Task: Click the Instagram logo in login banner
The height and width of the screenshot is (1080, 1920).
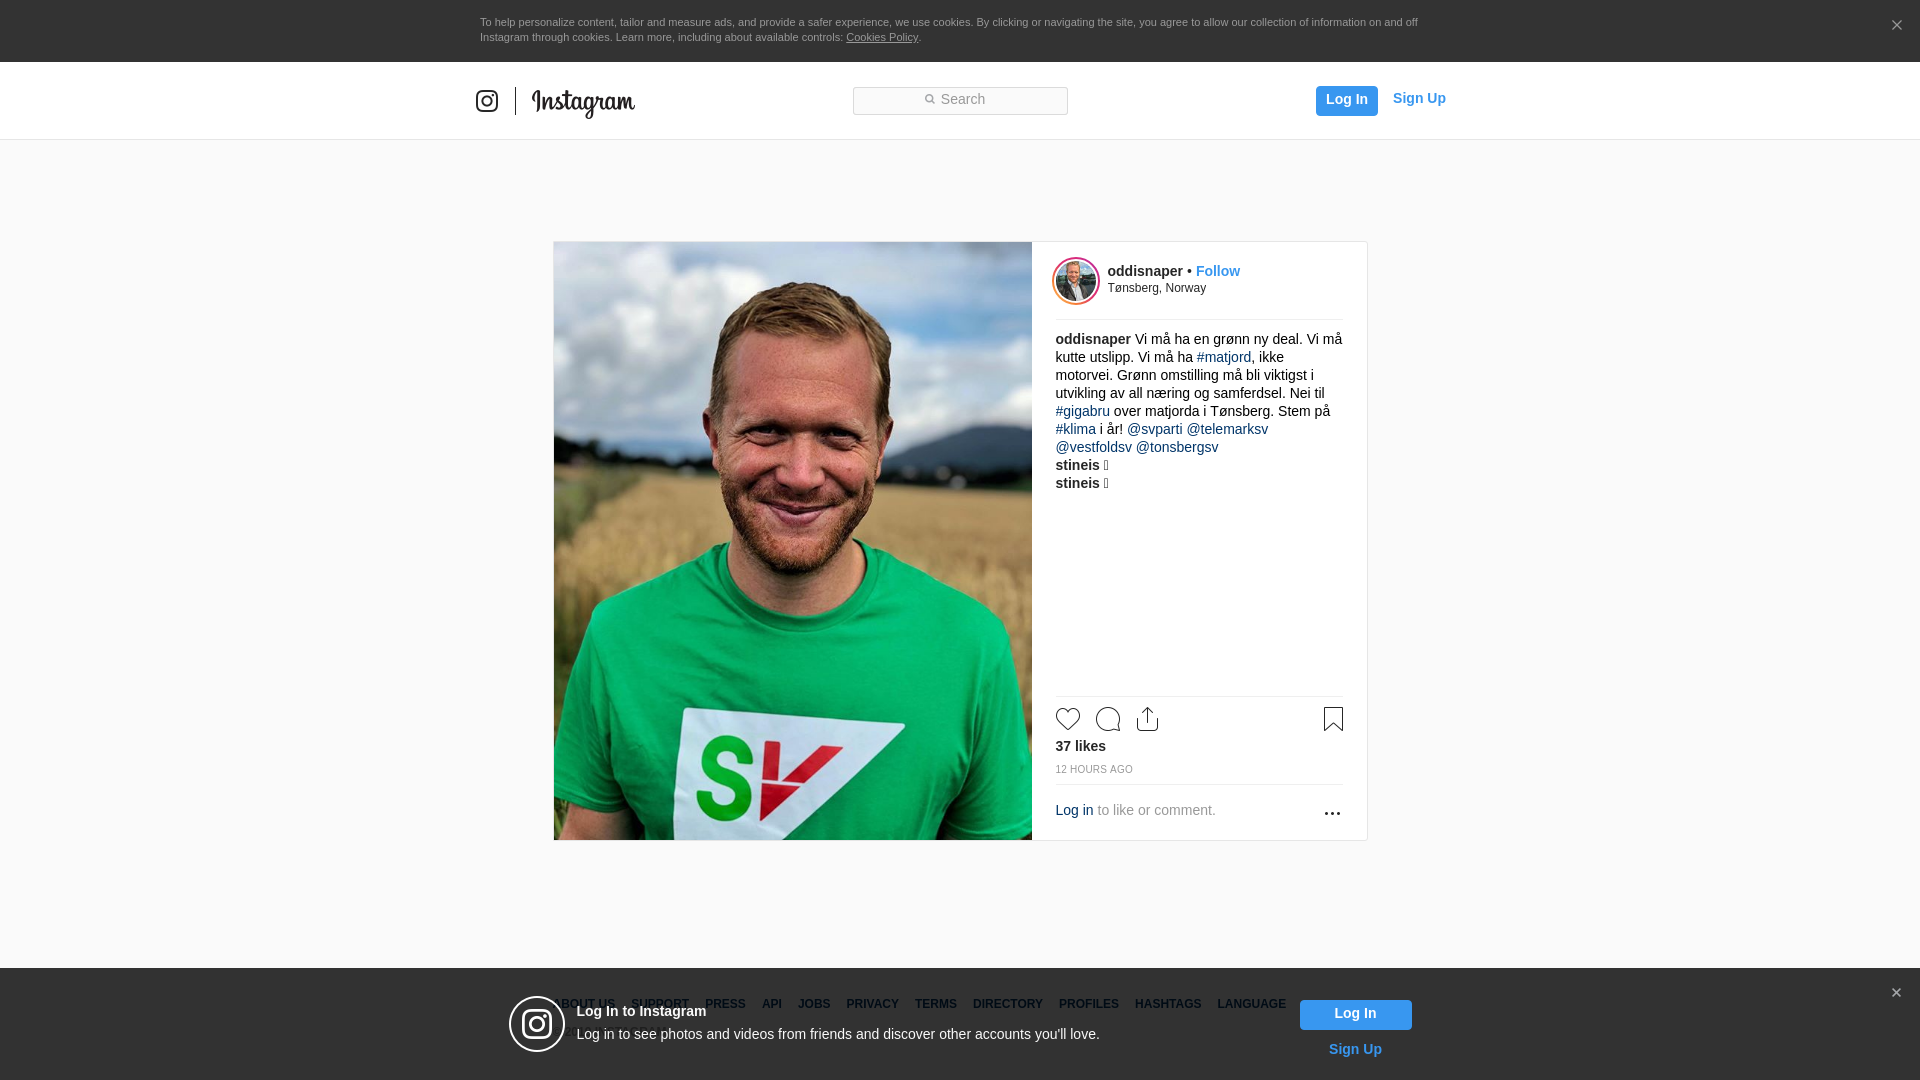Action: click(537, 1024)
